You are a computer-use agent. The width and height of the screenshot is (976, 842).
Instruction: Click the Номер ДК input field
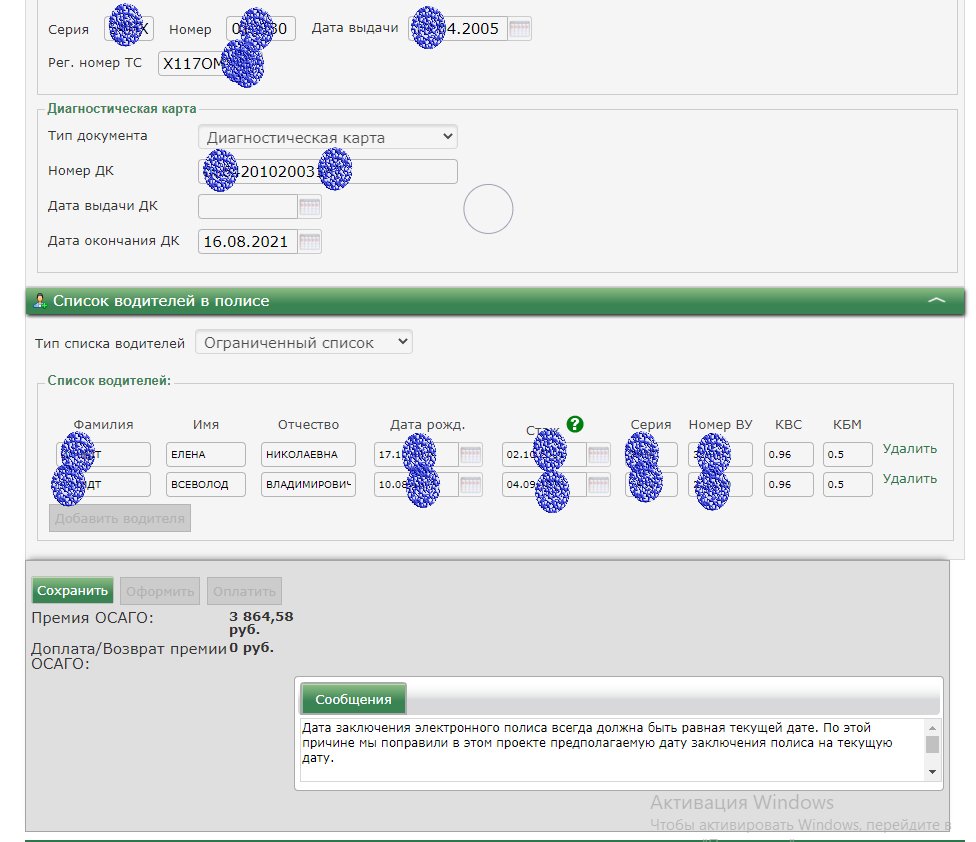[328, 171]
